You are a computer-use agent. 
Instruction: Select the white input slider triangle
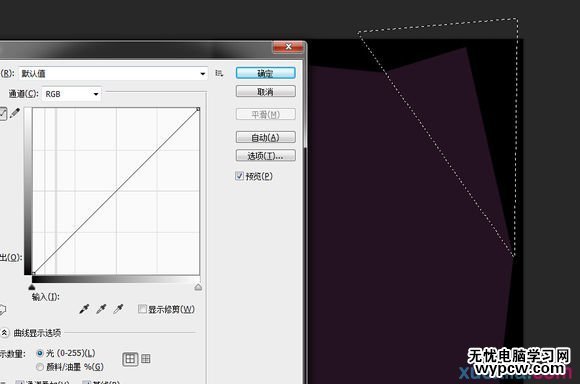coord(198,287)
